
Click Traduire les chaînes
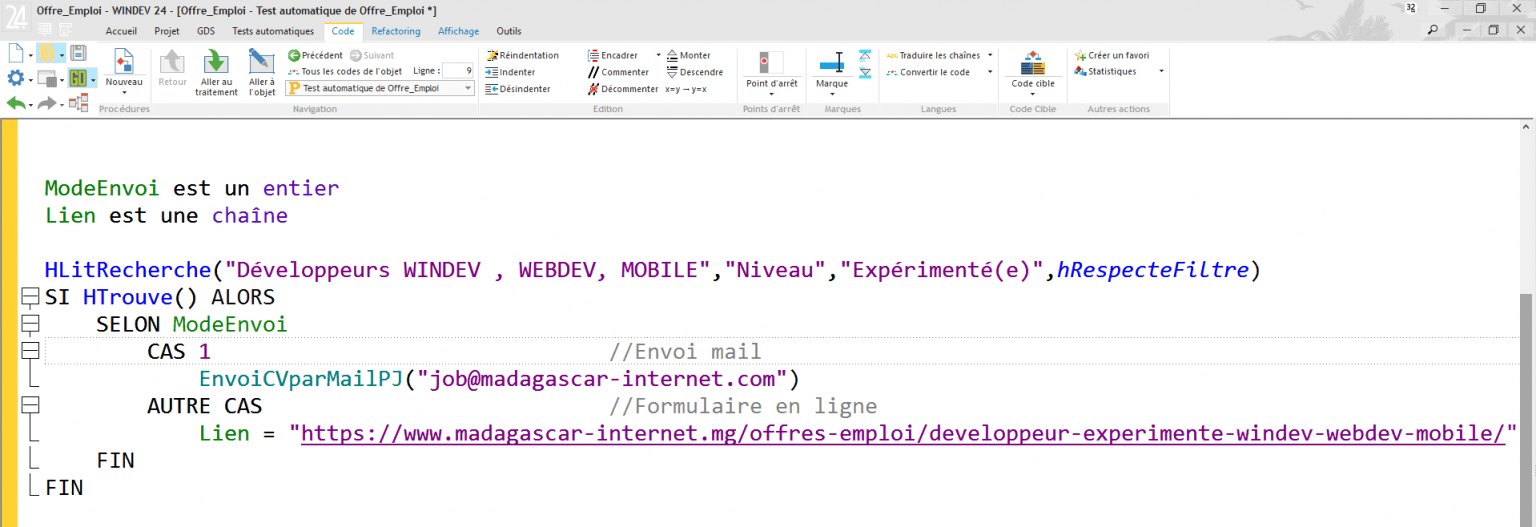933,55
